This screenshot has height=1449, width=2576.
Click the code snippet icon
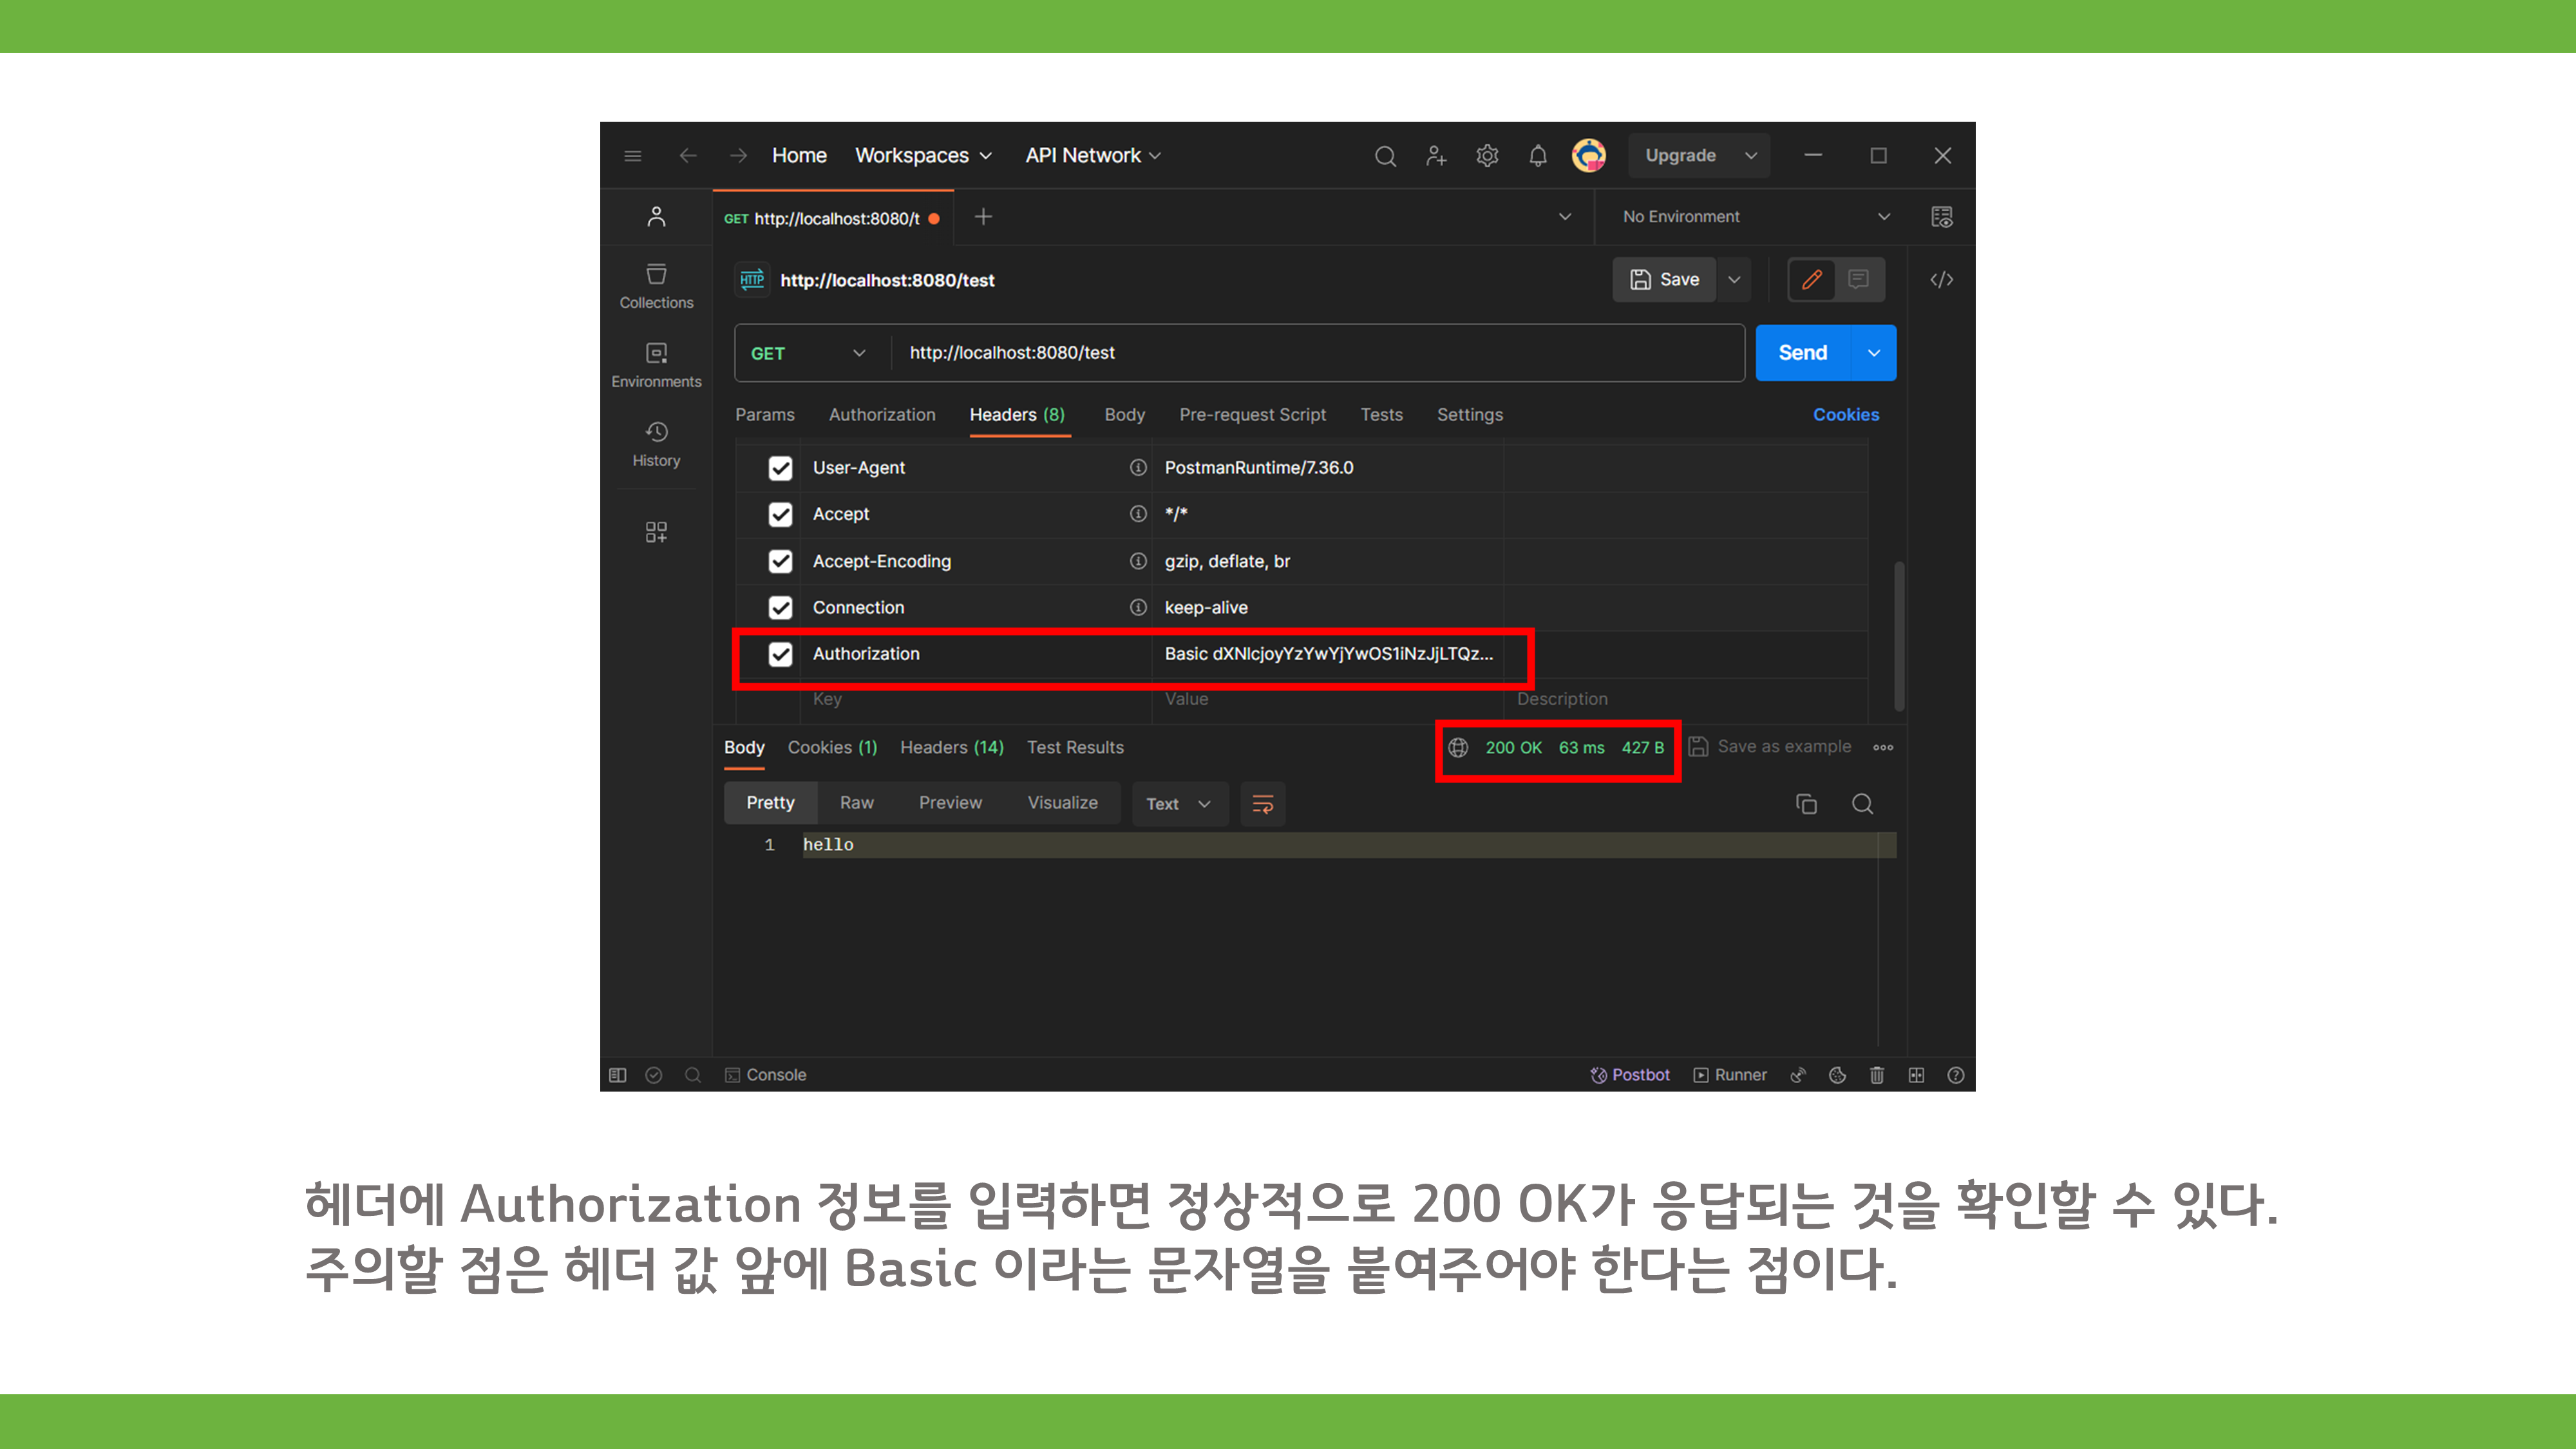point(1941,280)
